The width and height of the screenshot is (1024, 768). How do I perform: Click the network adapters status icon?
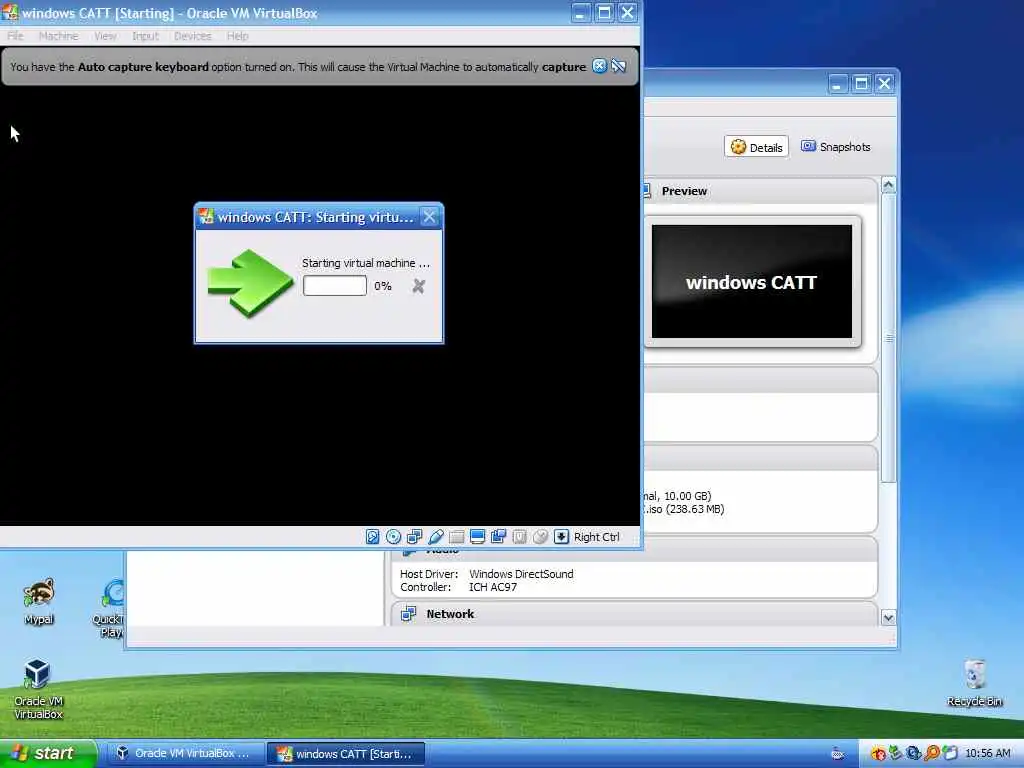pos(414,537)
